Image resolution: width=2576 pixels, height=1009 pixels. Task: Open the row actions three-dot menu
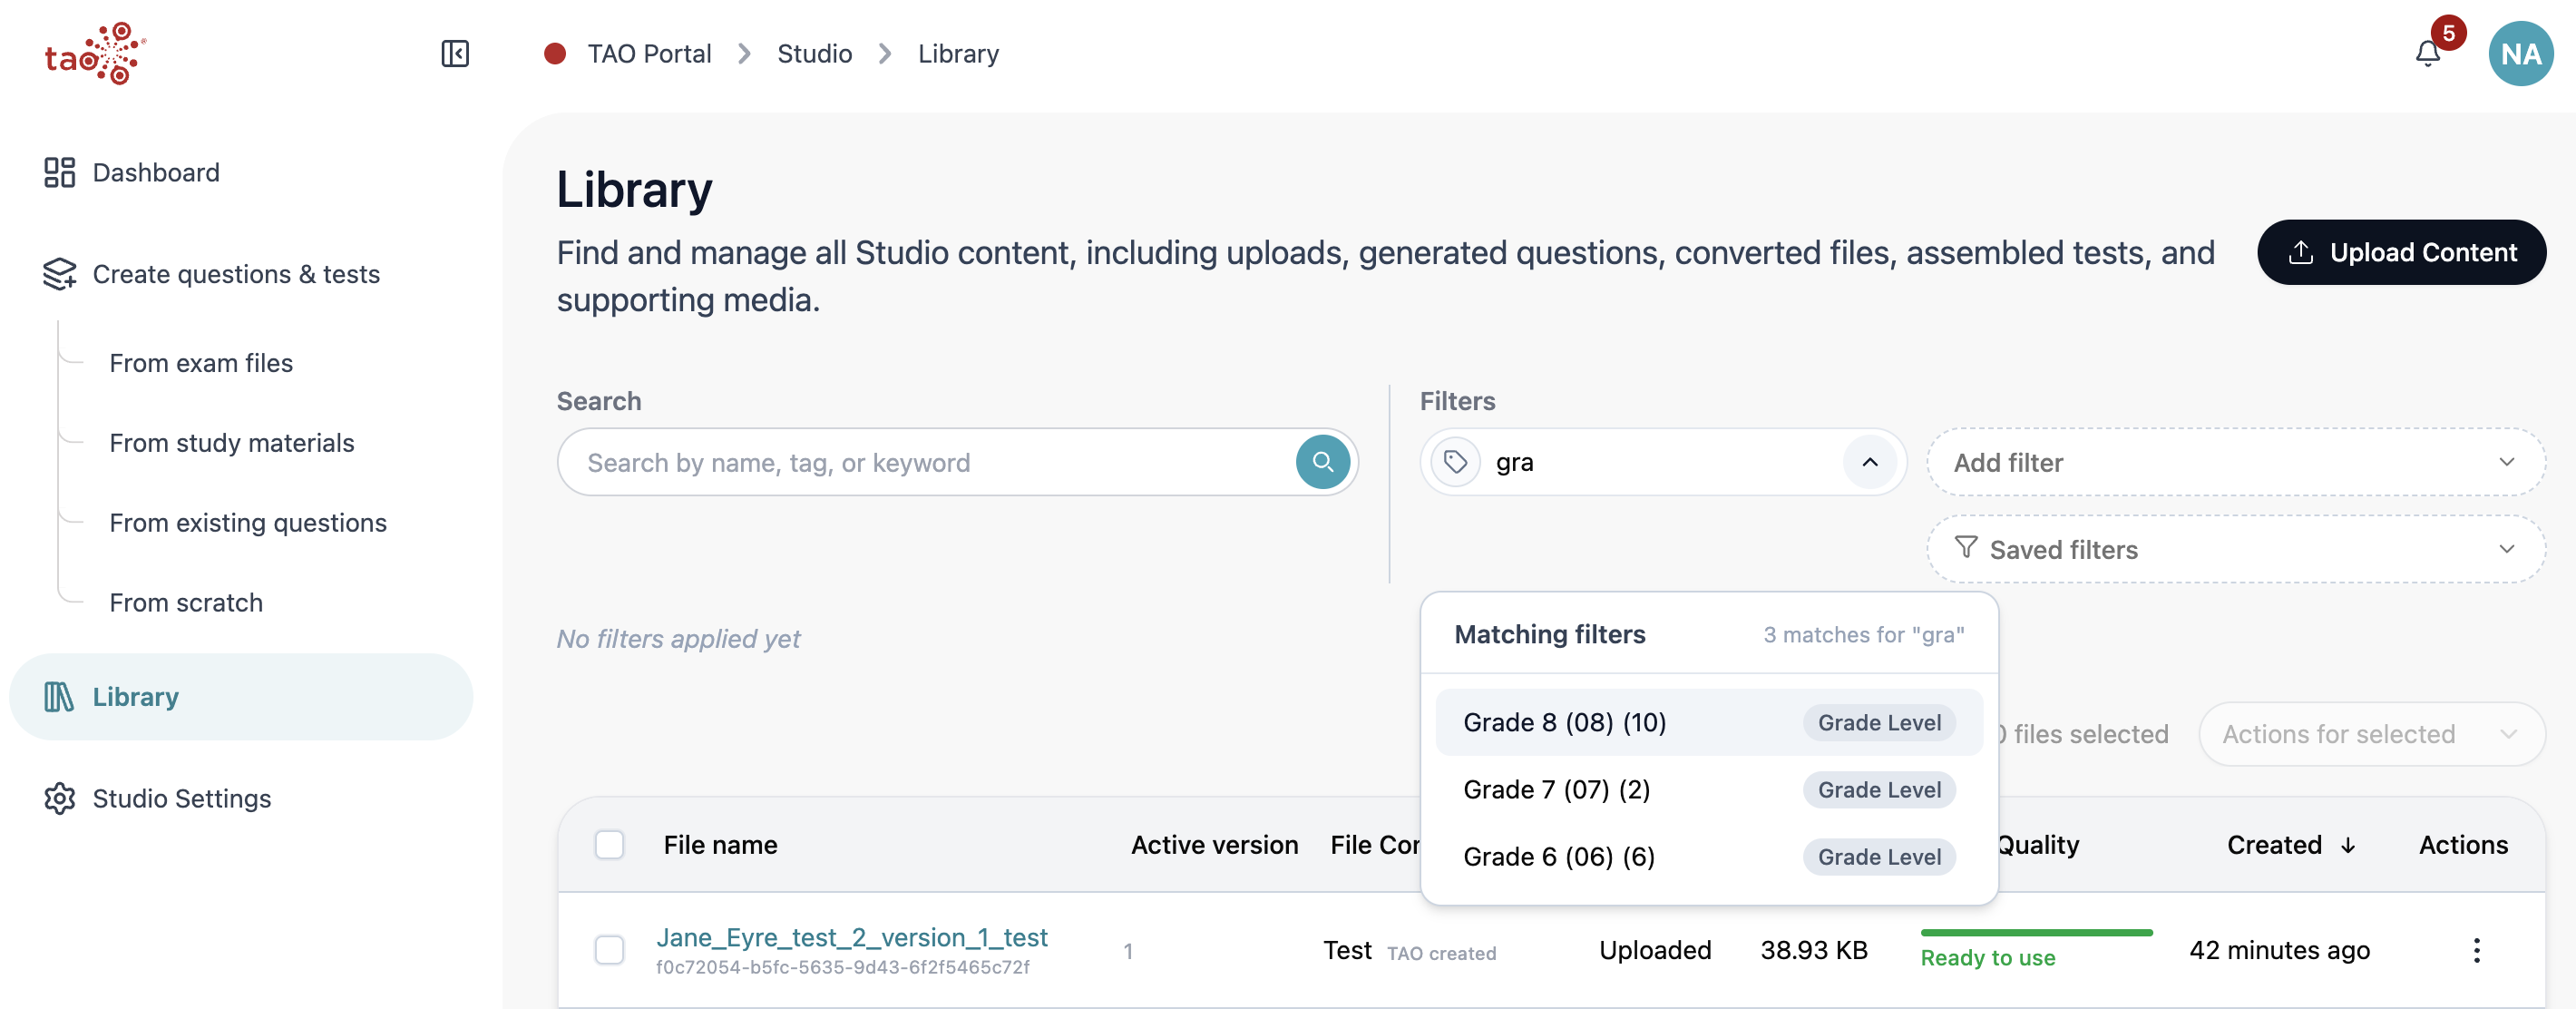click(2476, 949)
